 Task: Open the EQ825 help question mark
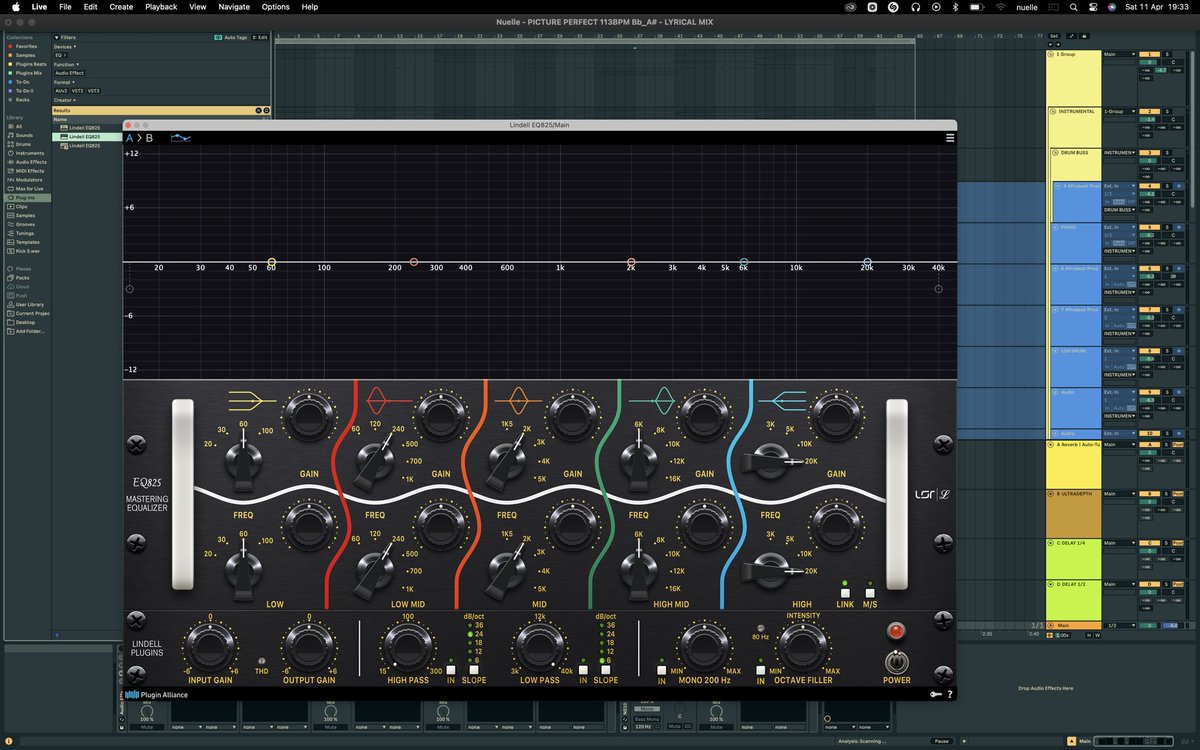(949, 694)
